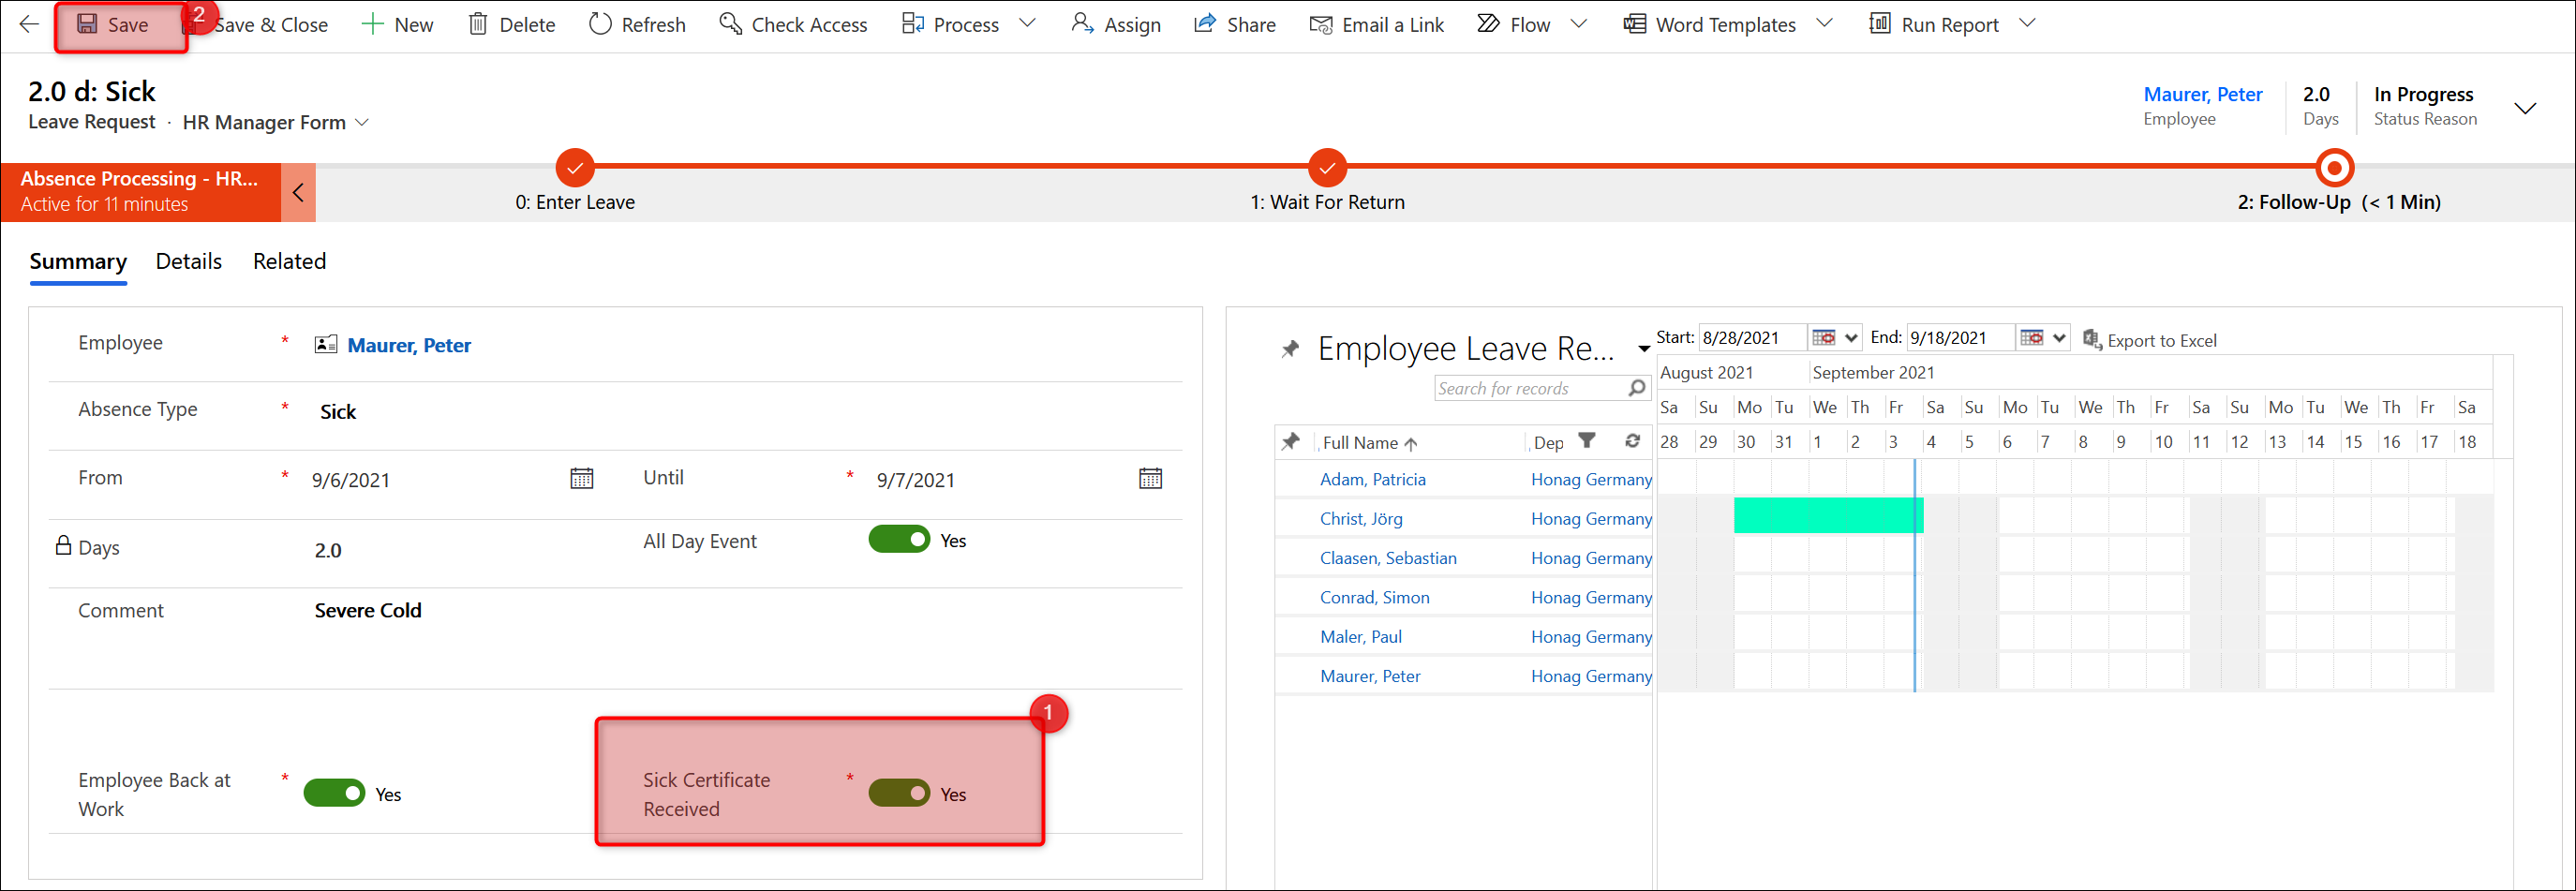Click the Save button
Viewport: 2576px width, 891px height.
point(114,25)
